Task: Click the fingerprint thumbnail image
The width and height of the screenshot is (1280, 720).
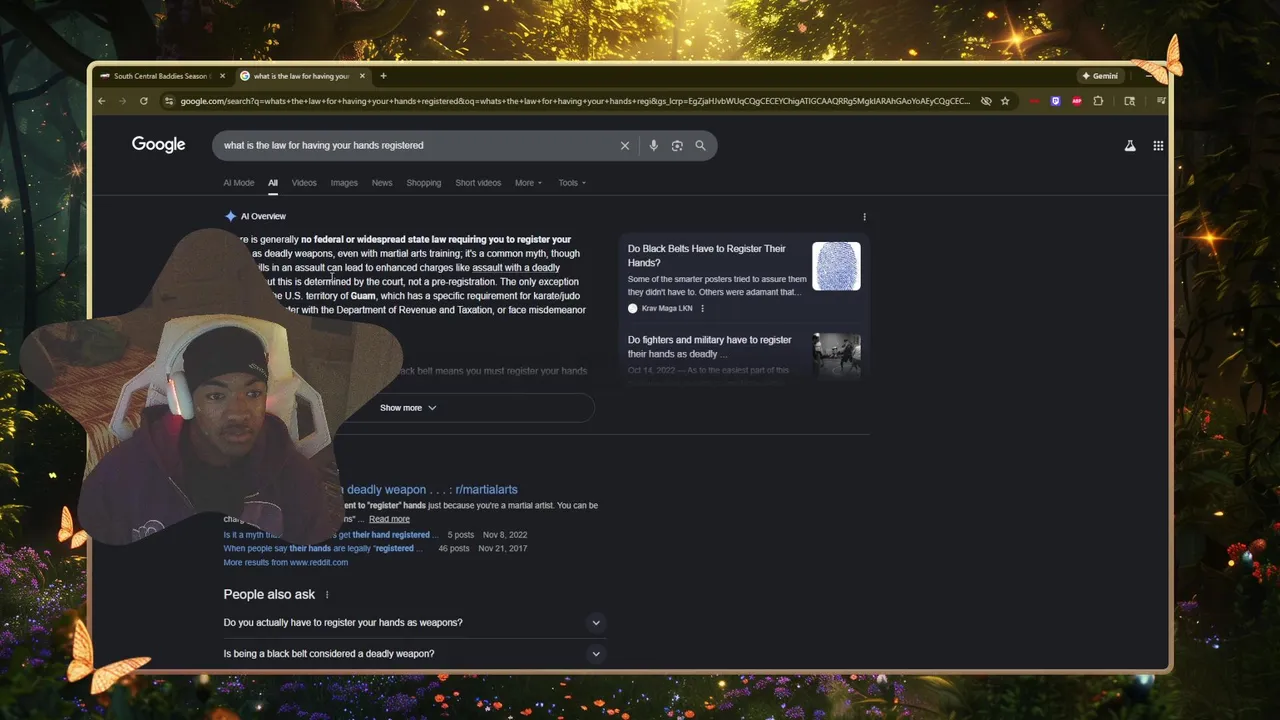Action: point(836,266)
